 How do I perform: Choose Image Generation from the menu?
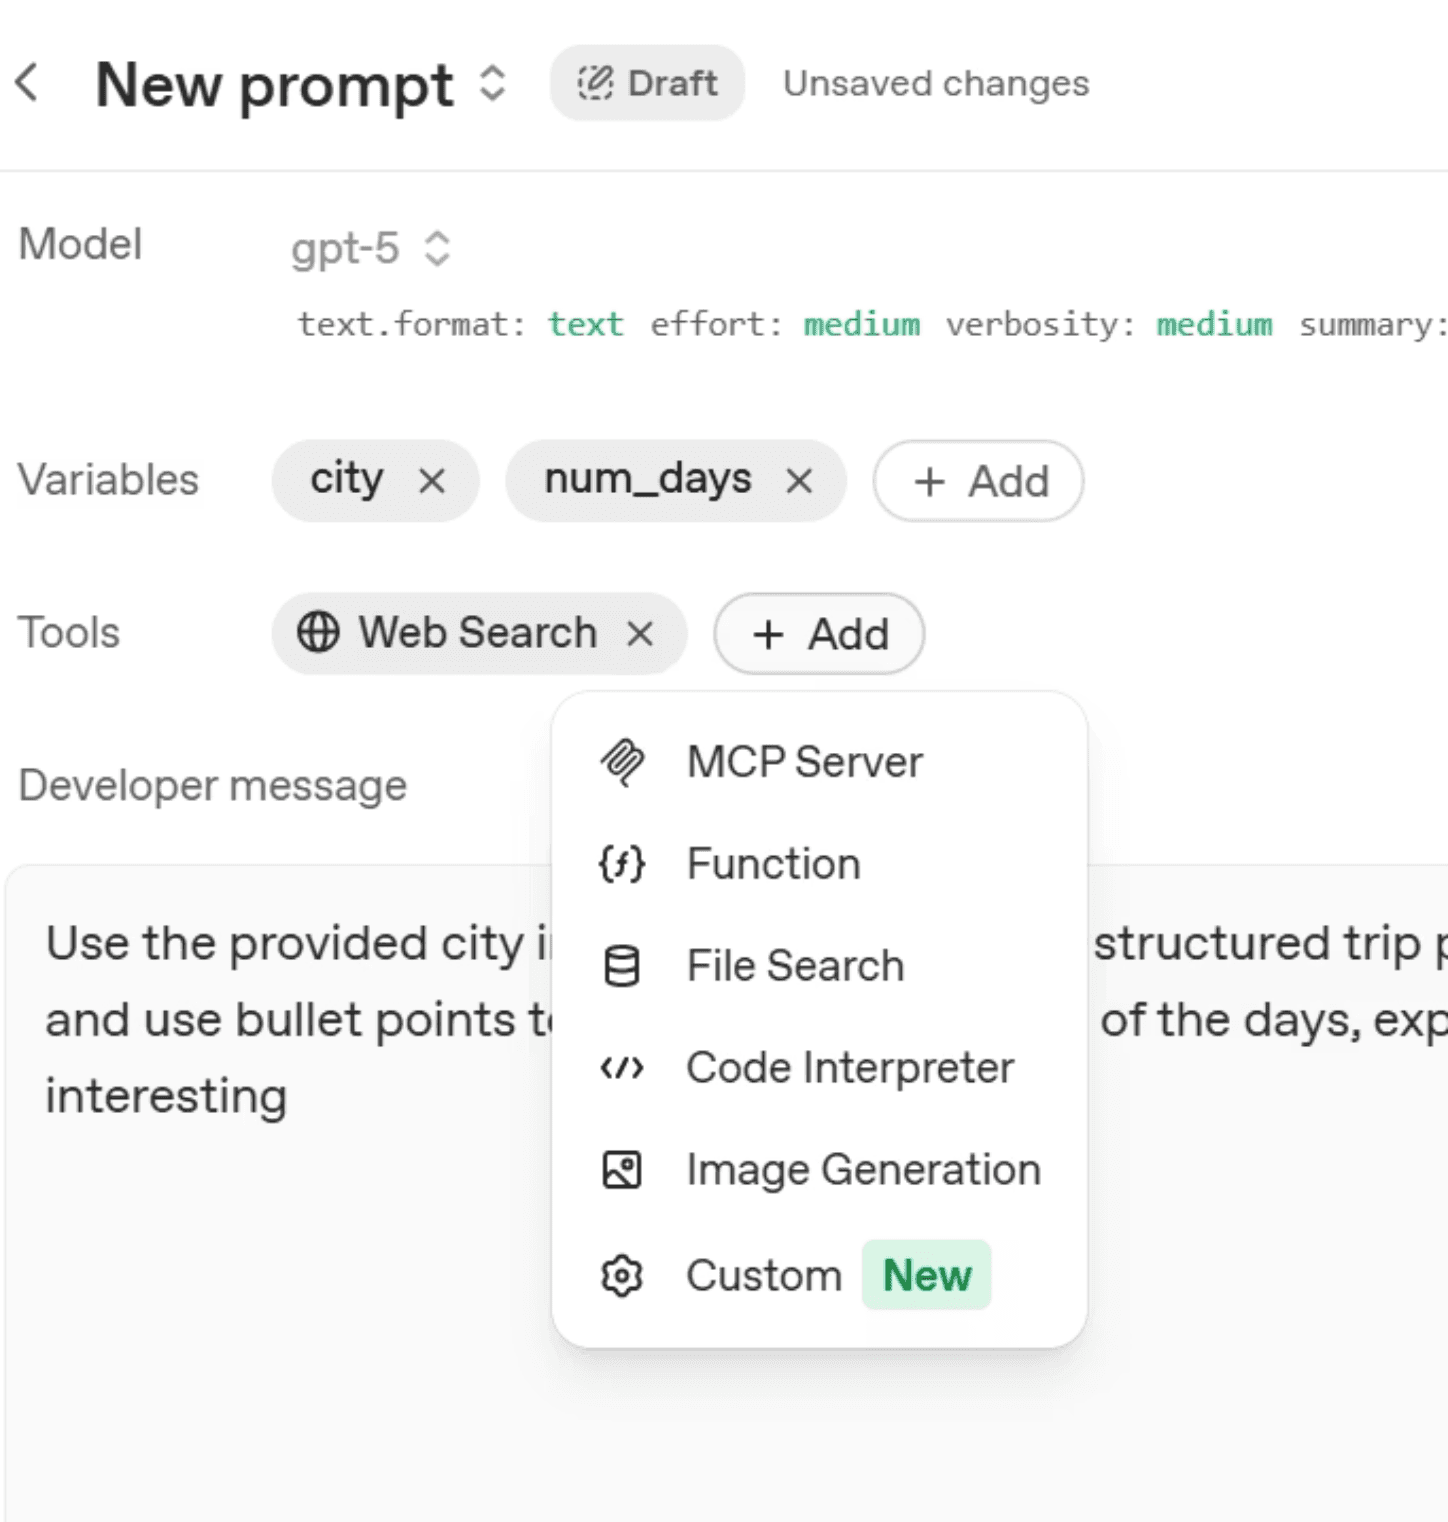820,1170
